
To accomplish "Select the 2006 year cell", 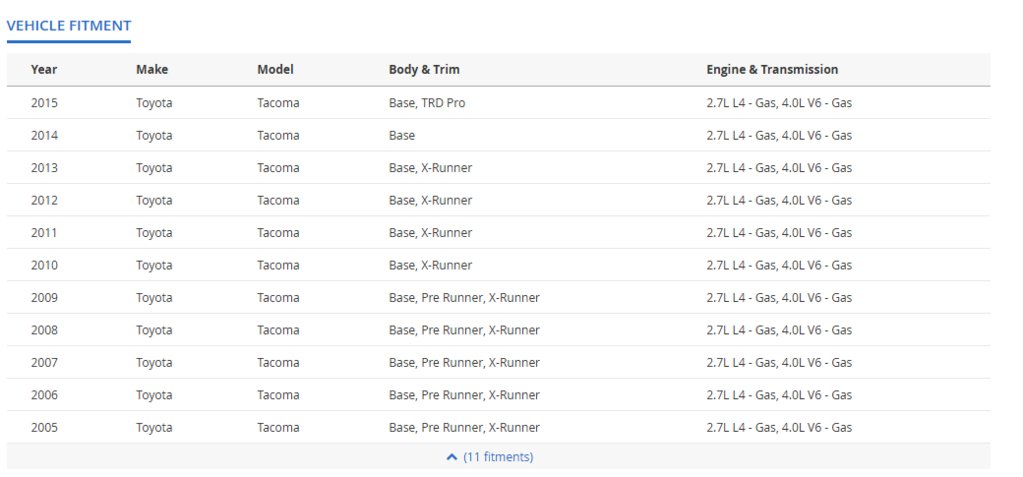I will [x=44, y=395].
